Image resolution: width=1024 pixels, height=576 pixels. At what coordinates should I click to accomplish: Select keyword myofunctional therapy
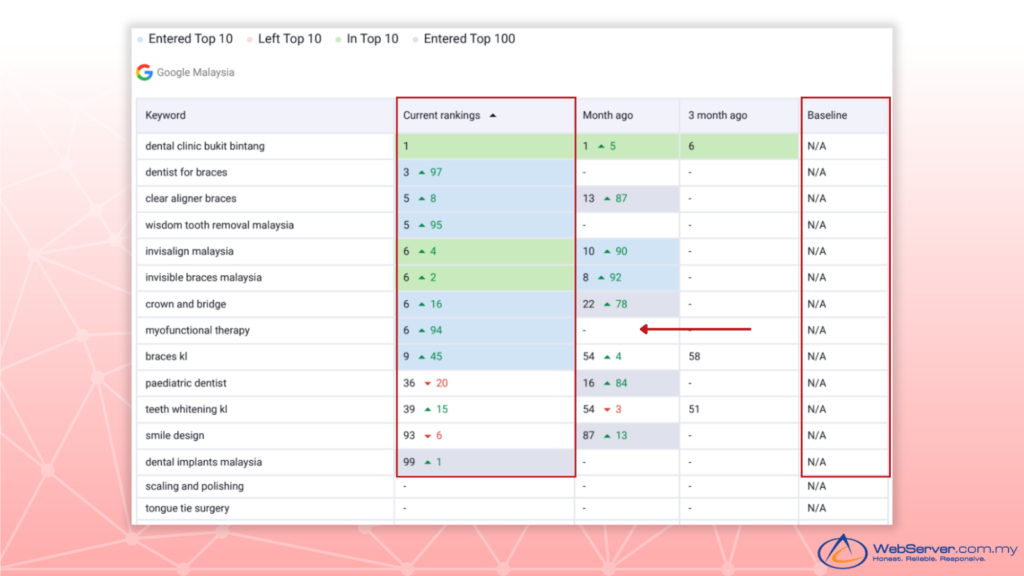click(x=197, y=330)
